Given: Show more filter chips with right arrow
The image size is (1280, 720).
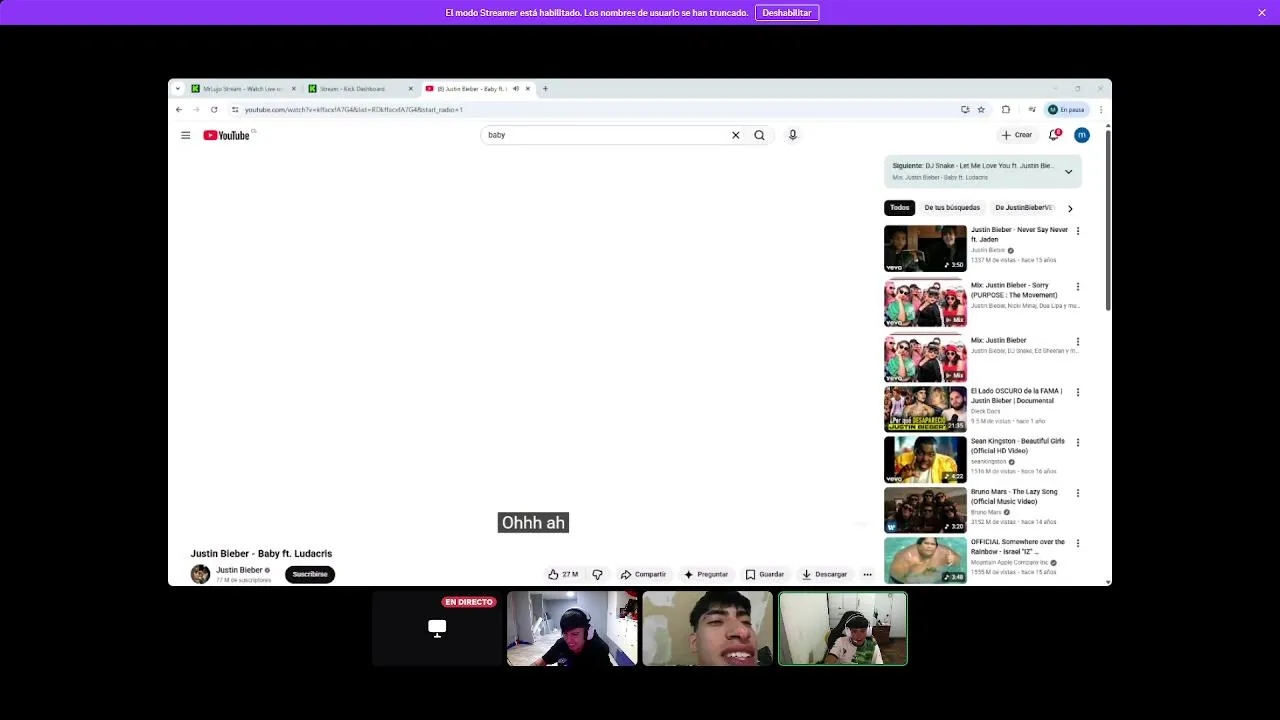Looking at the screenshot, I should click(1070, 208).
